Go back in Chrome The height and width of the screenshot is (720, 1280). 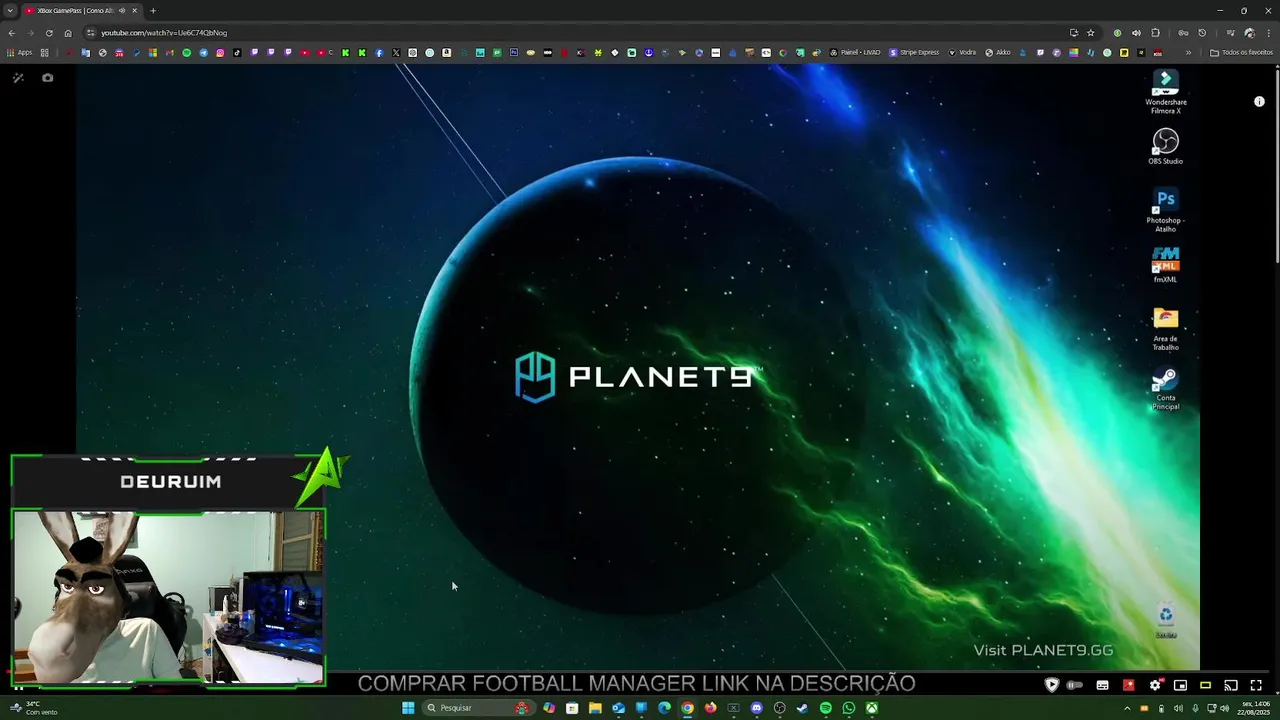(x=11, y=32)
